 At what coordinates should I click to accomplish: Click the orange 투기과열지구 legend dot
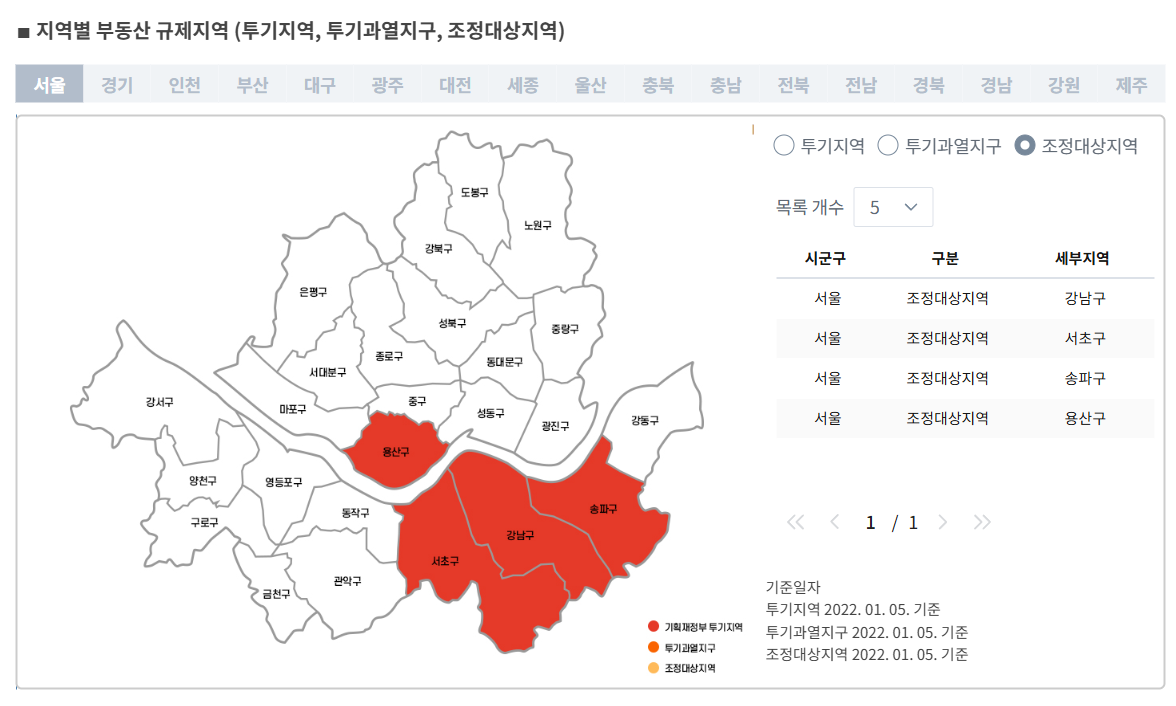pos(653,645)
